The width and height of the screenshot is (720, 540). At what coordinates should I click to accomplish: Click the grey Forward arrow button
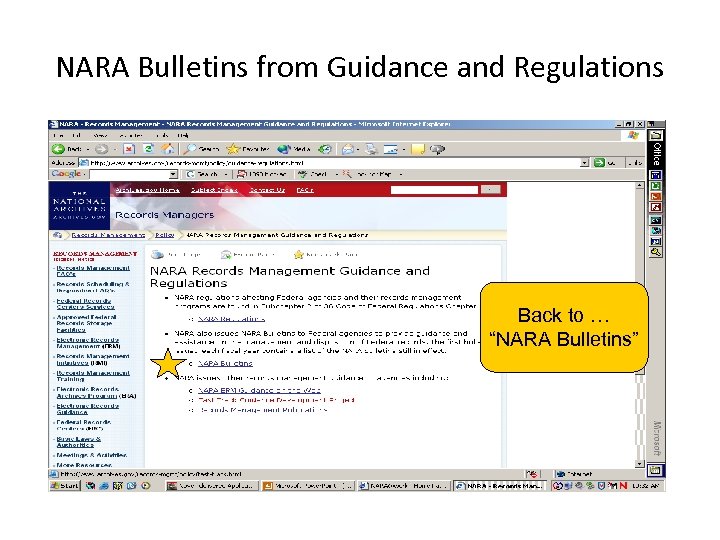point(101,149)
